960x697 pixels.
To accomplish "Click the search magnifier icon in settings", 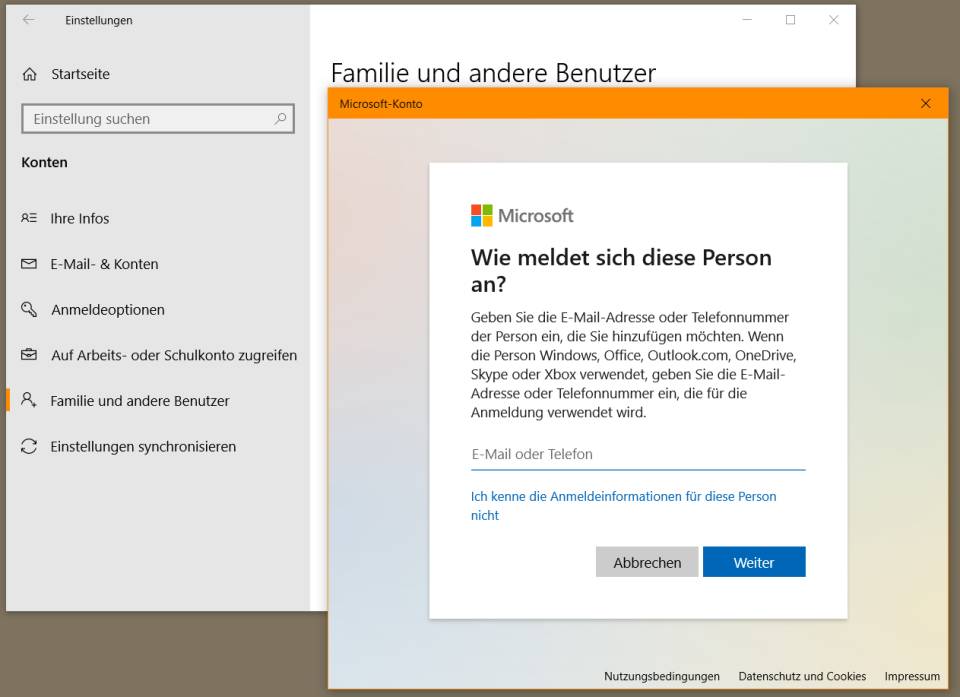I will [280, 118].
